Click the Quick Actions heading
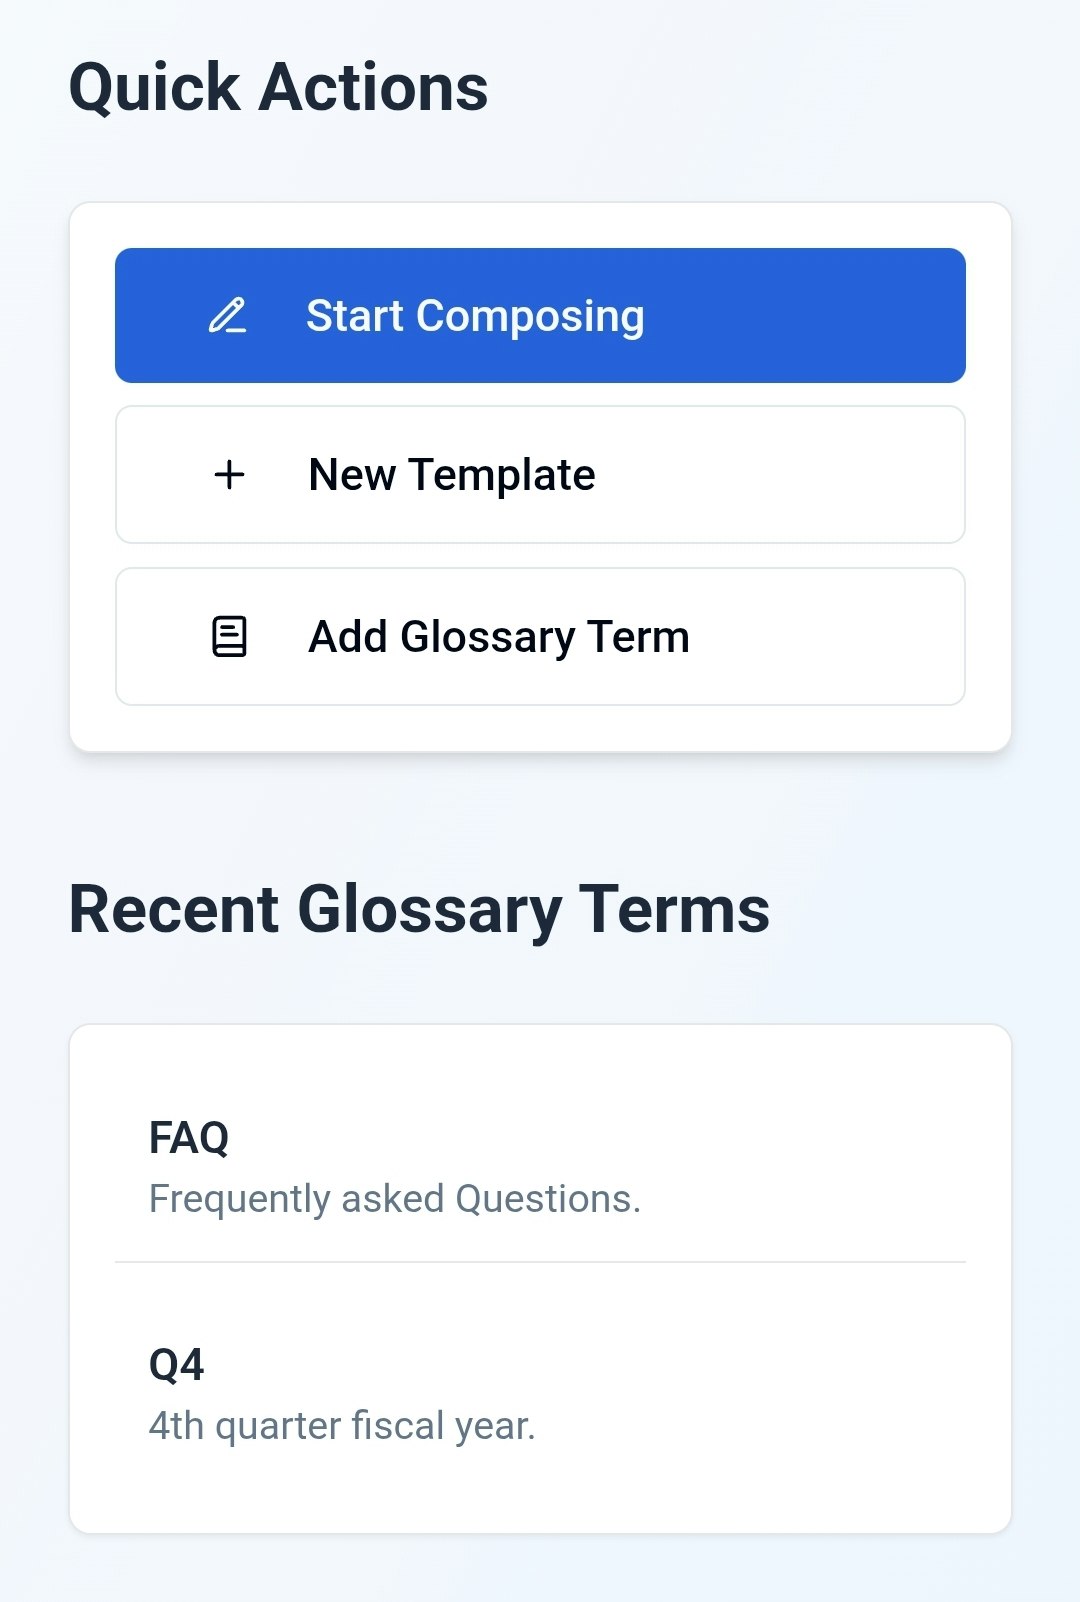This screenshot has width=1080, height=1602. [x=278, y=88]
